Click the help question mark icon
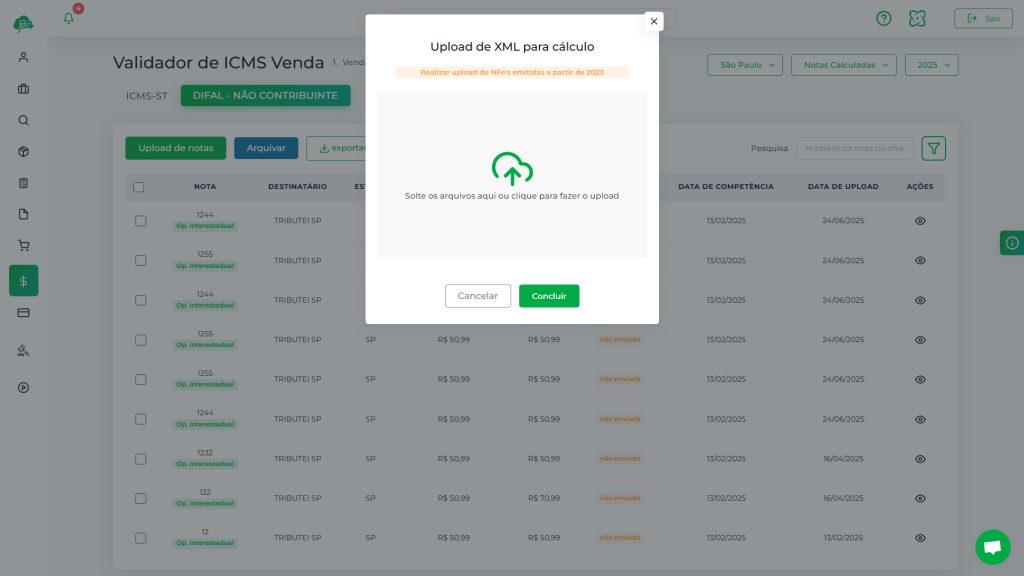The image size is (1024, 576). point(883,18)
